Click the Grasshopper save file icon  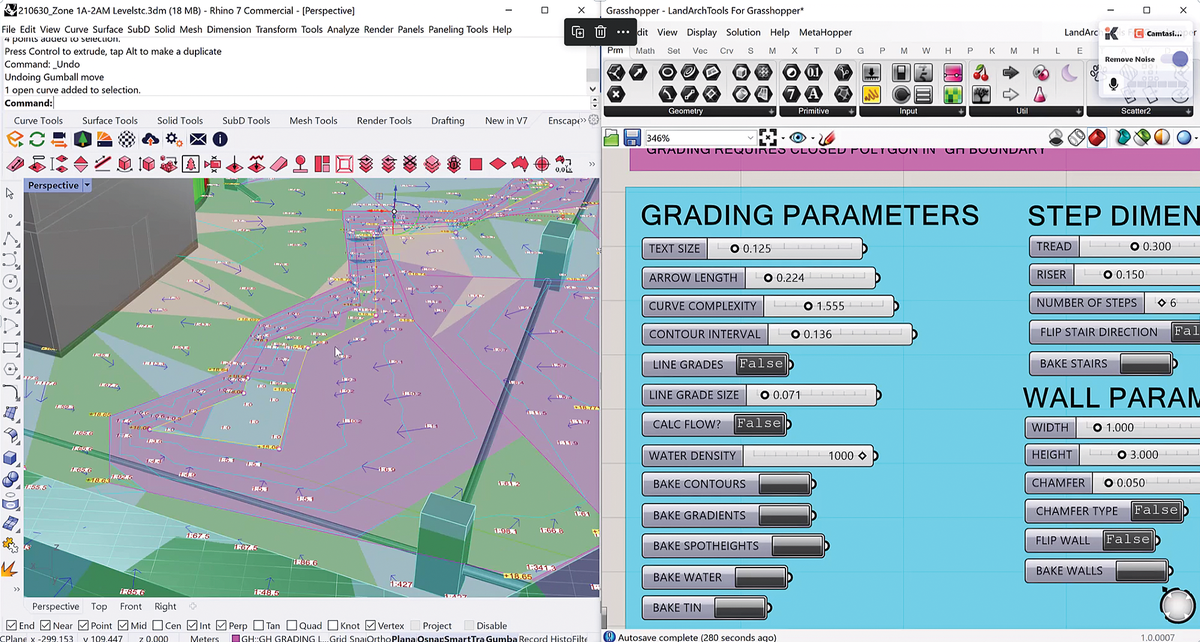tap(632, 138)
